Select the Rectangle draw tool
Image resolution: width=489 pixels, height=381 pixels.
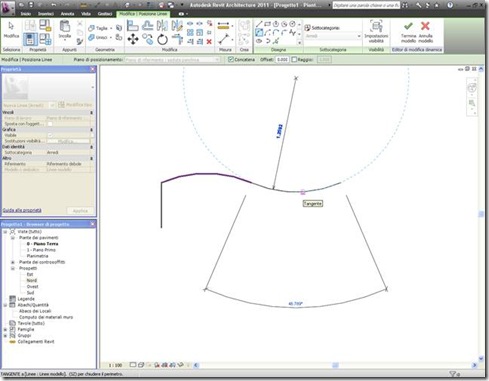pos(267,24)
